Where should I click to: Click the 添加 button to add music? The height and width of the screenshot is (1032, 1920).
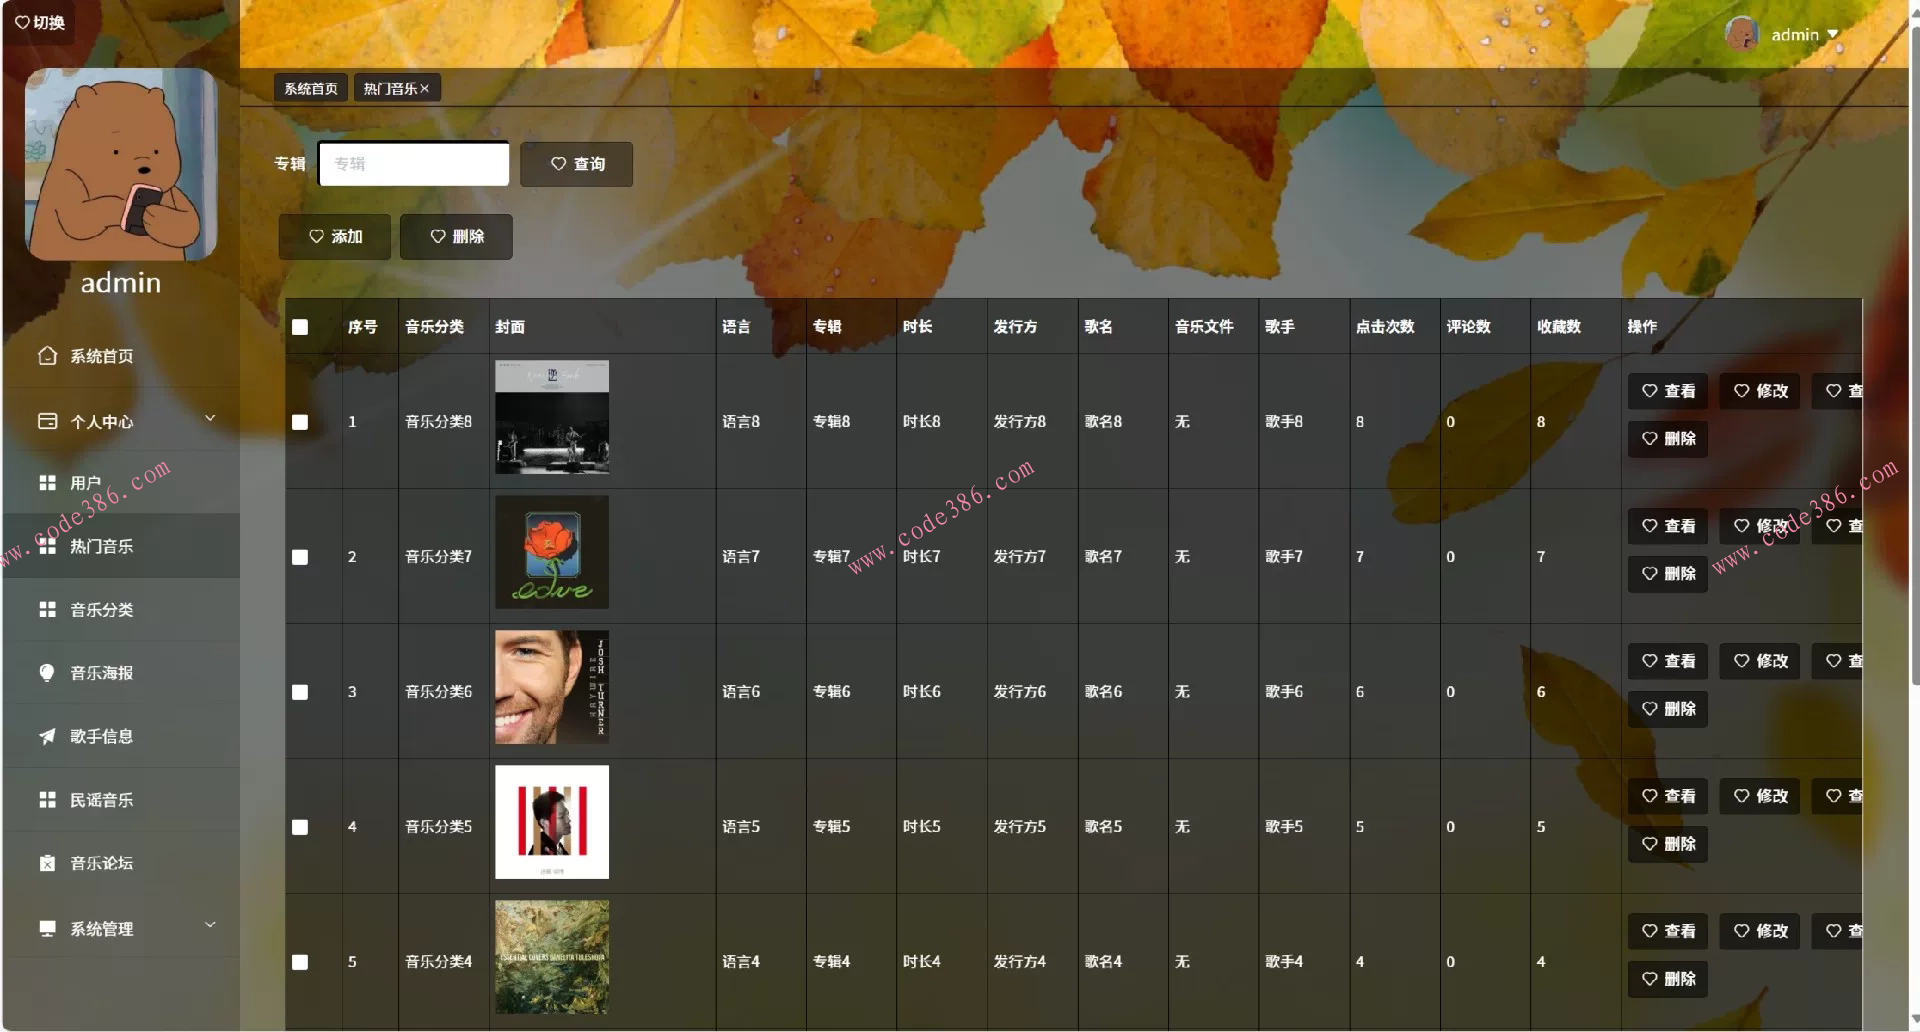pos(335,237)
